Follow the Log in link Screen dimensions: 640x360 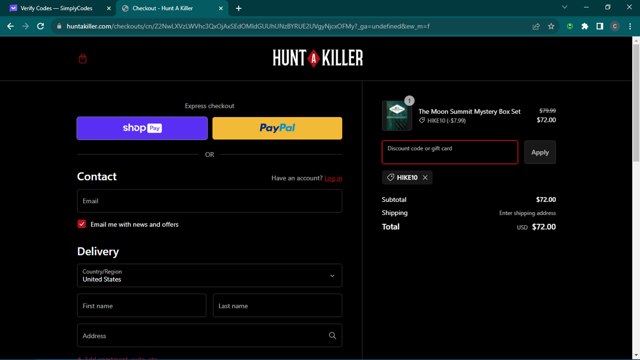[x=333, y=178]
